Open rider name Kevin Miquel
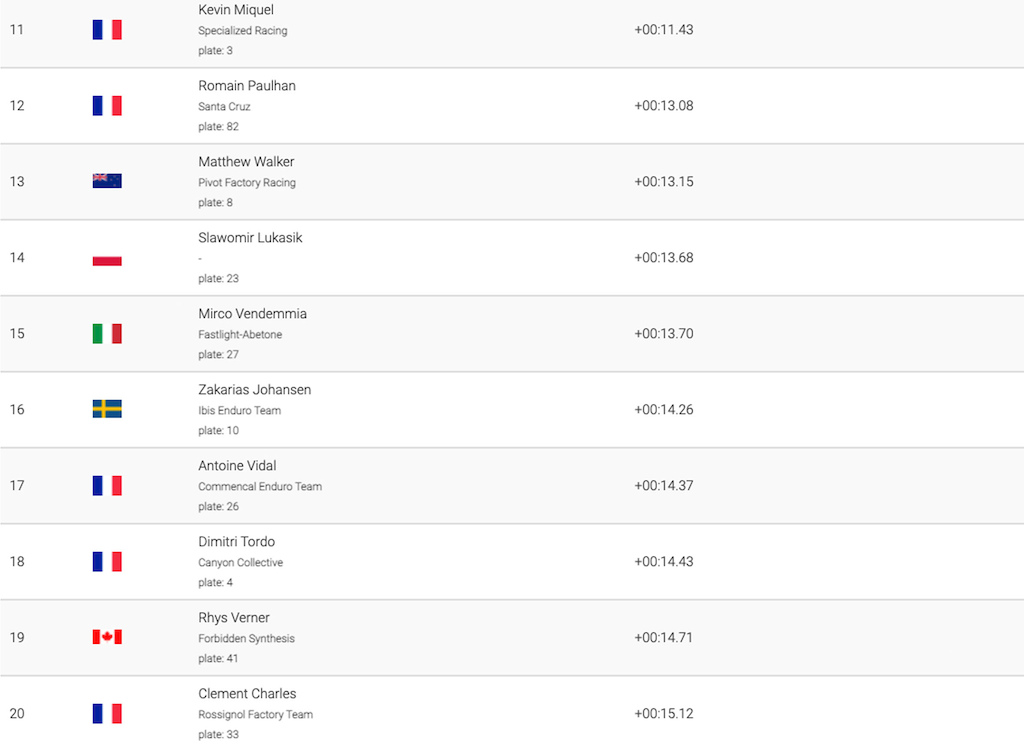Screen dimensions: 1024x750 (236, 10)
